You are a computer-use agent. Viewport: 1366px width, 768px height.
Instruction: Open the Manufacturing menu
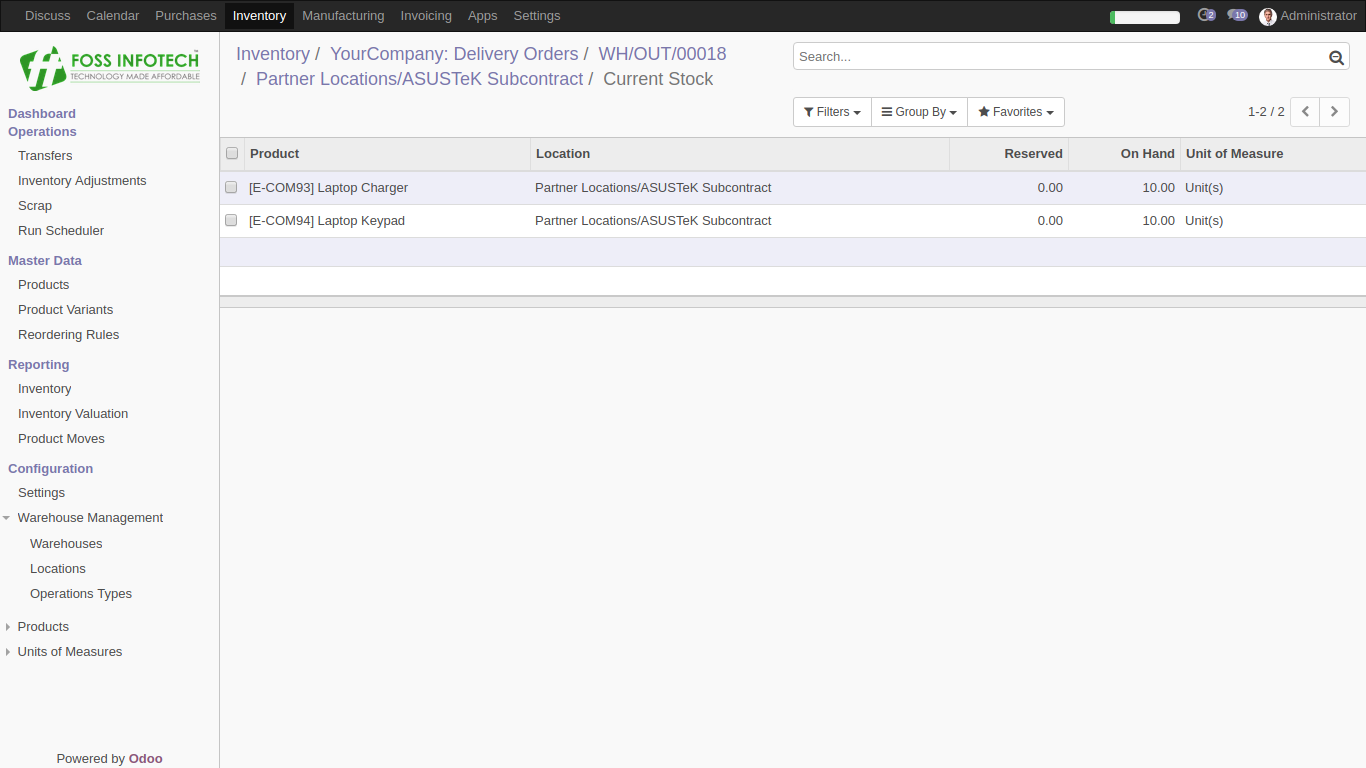343,16
